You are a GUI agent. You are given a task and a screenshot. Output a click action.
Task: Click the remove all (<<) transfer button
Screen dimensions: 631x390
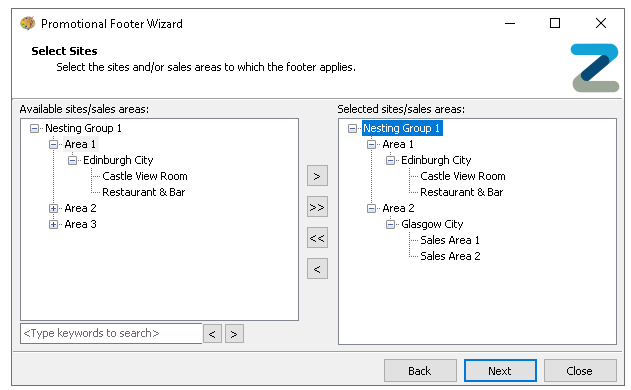point(317,238)
